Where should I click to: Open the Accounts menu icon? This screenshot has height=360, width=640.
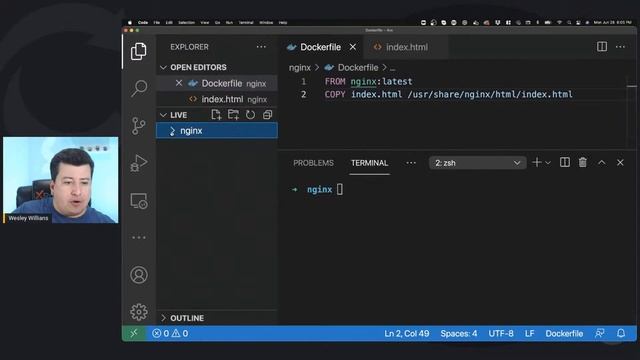point(139,275)
